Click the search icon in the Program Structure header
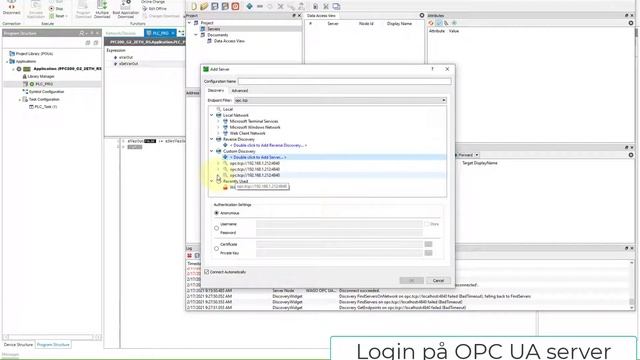Image resolution: width=640 pixels, height=360 pixels. tap(82, 33)
